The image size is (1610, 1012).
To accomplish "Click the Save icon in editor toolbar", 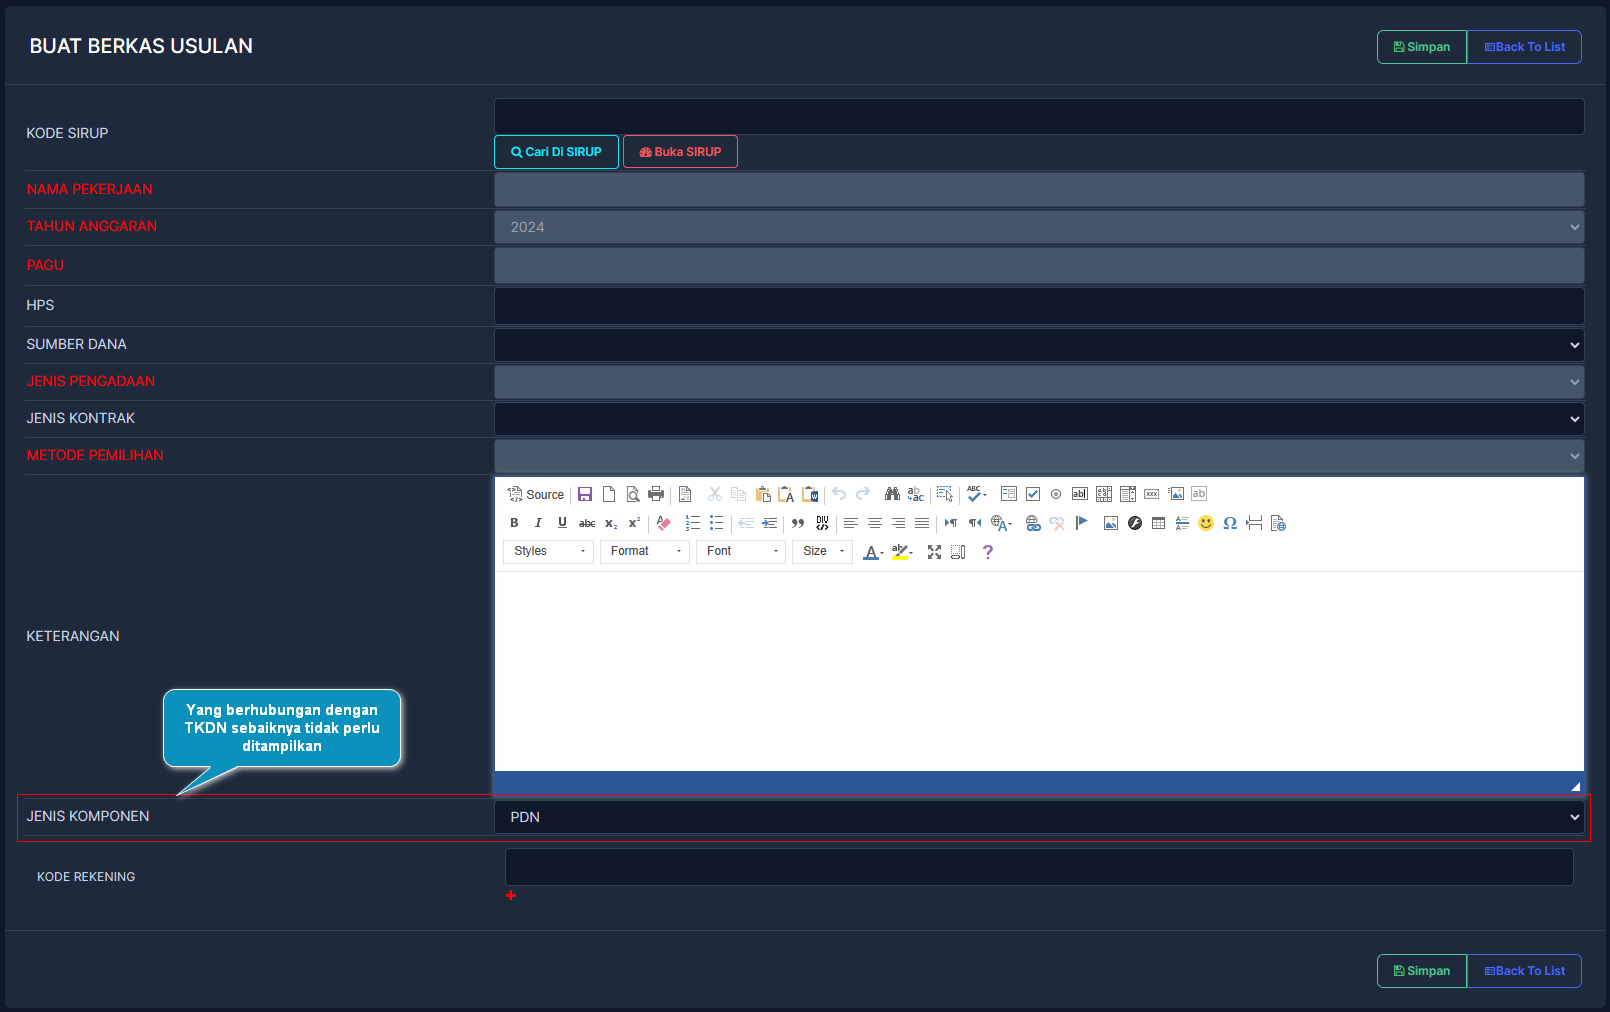I will (585, 494).
